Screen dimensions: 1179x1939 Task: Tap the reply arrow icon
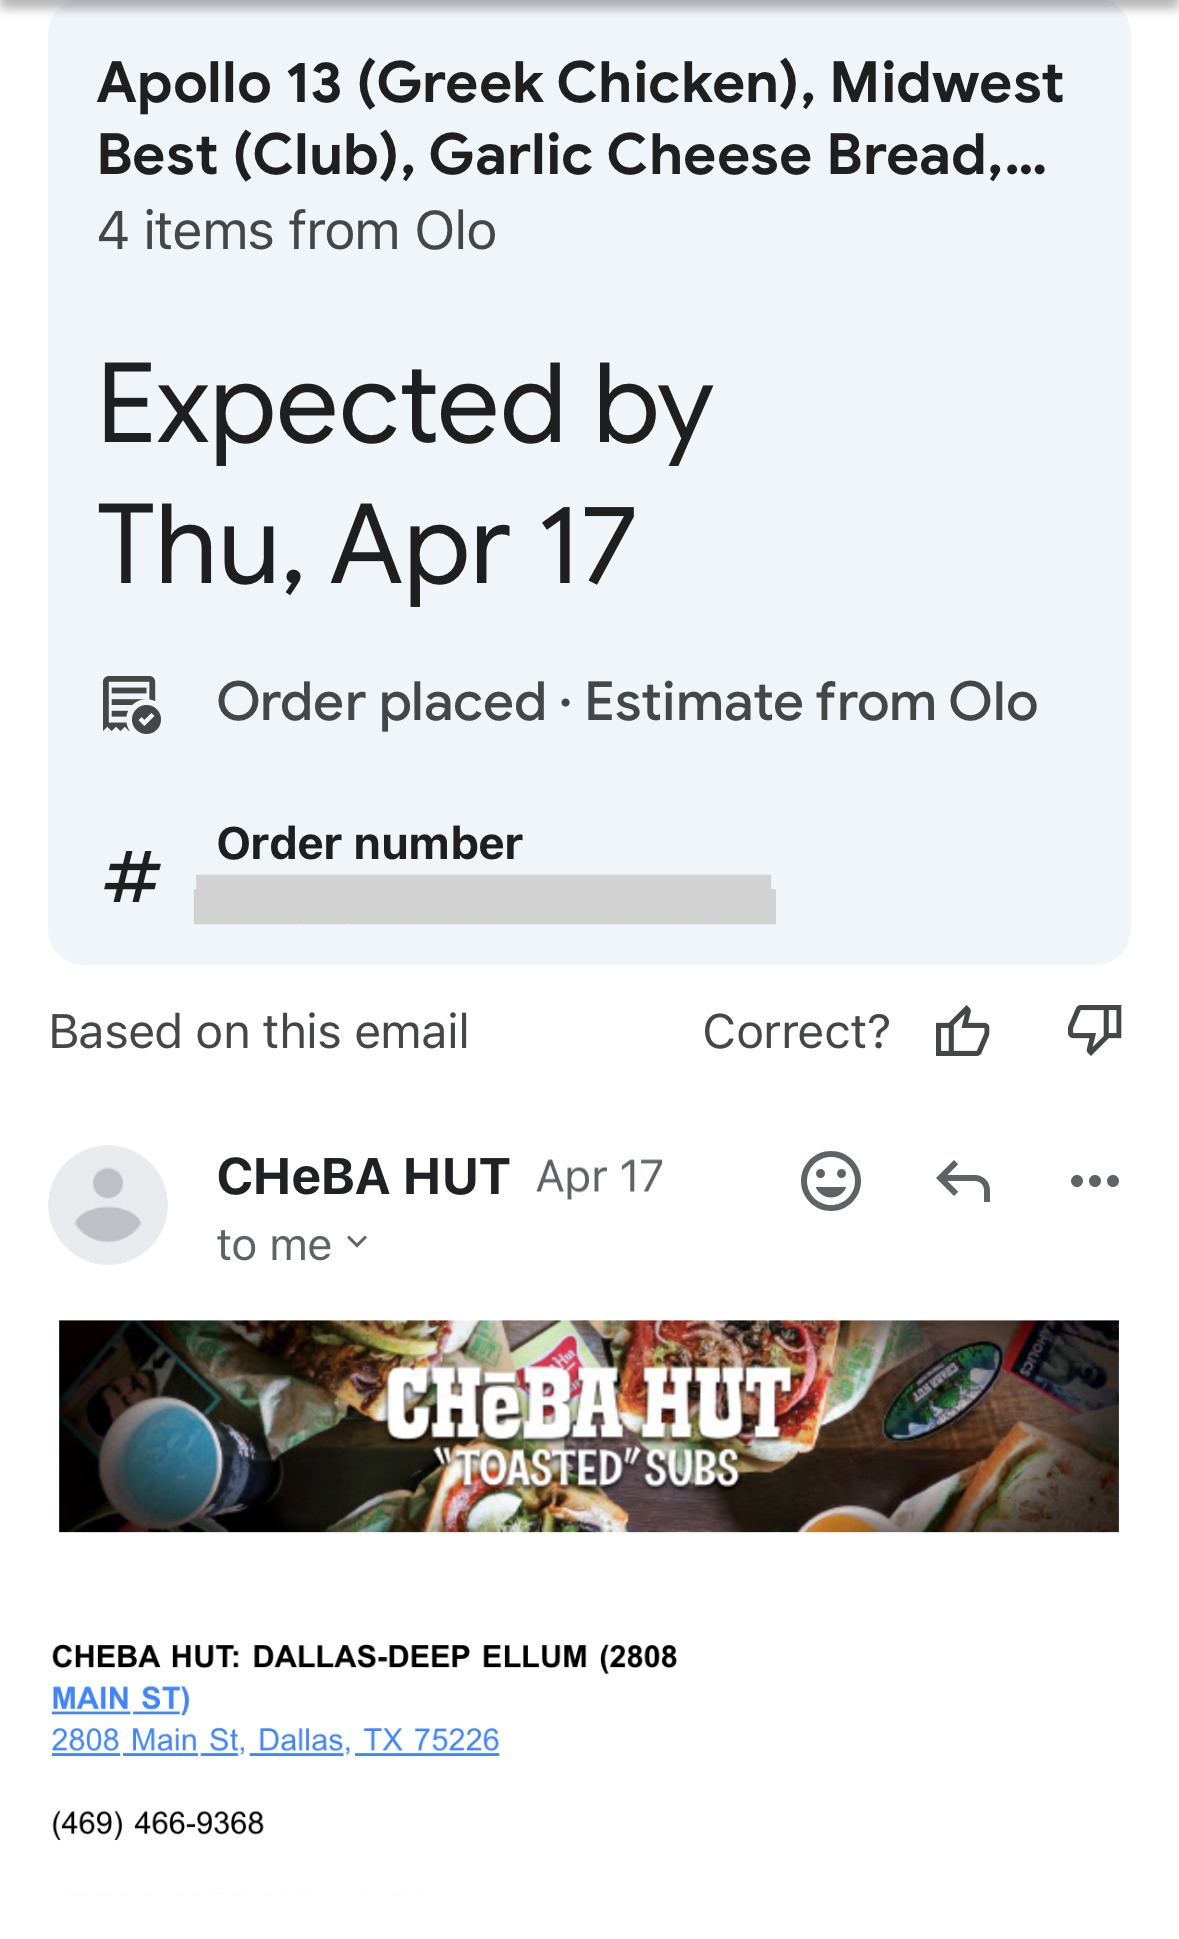[x=962, y=1181]
